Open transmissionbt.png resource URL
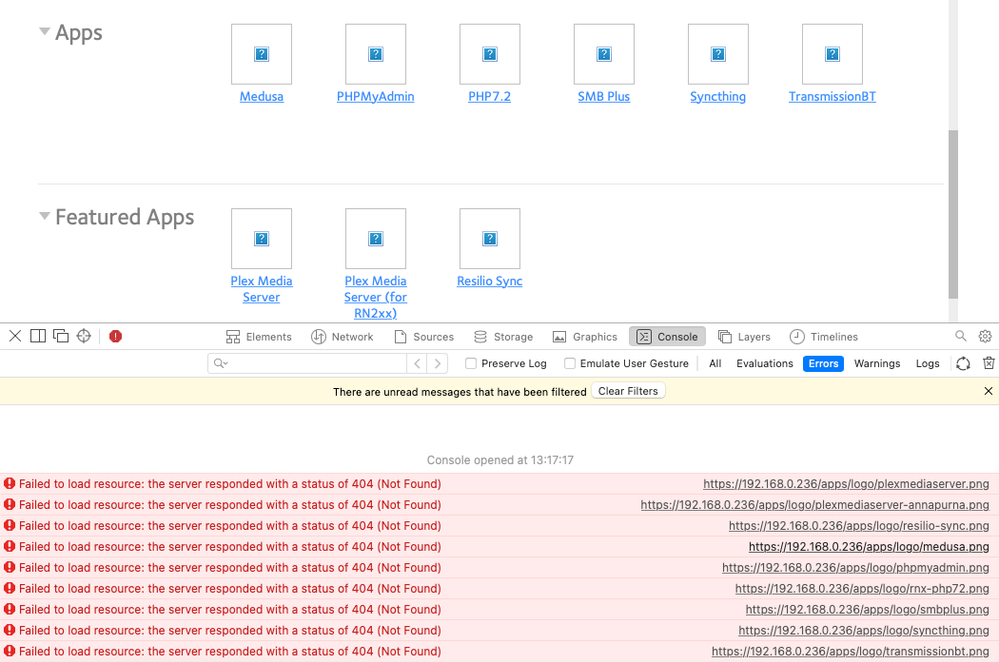The image size is (999, 662). [x=851, y=651]
